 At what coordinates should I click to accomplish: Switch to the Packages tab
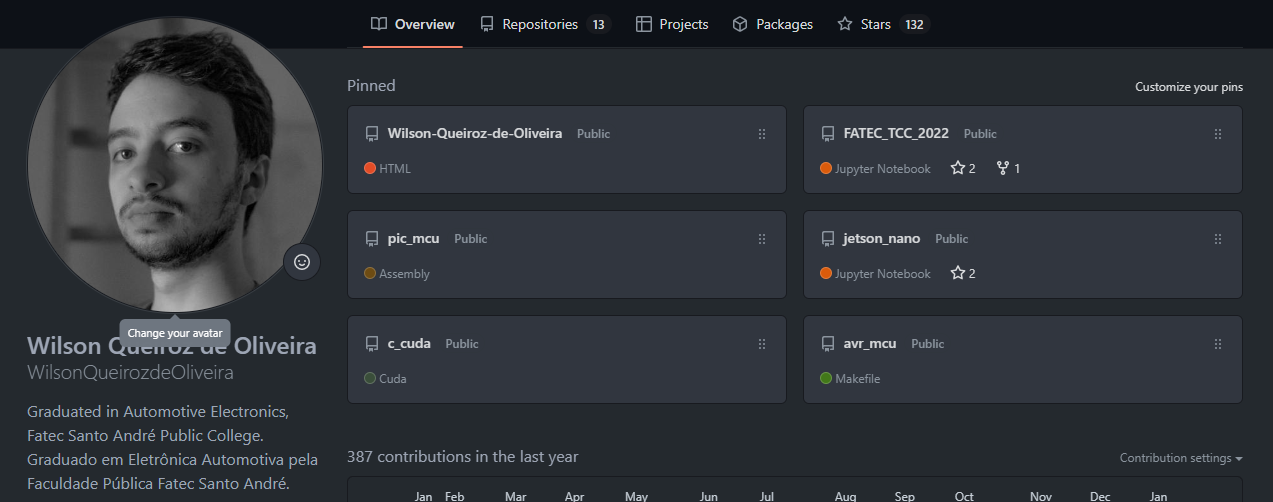click(x=772, y=24)
